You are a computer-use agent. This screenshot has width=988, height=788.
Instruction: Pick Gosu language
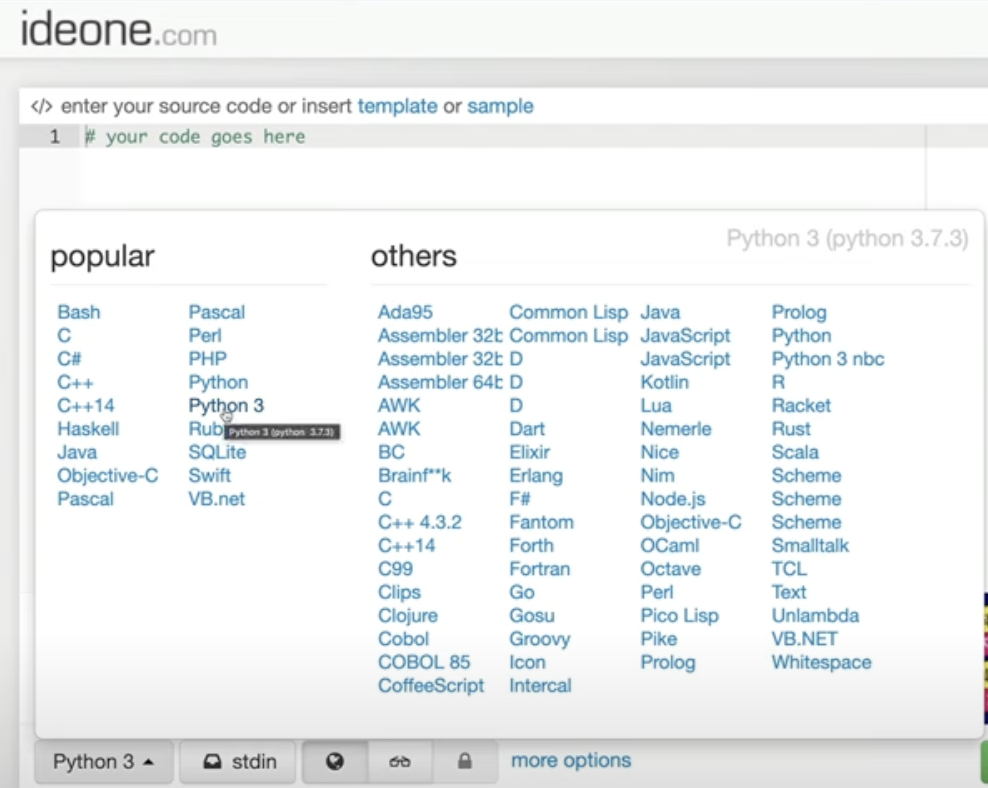(x=532, y=615)
